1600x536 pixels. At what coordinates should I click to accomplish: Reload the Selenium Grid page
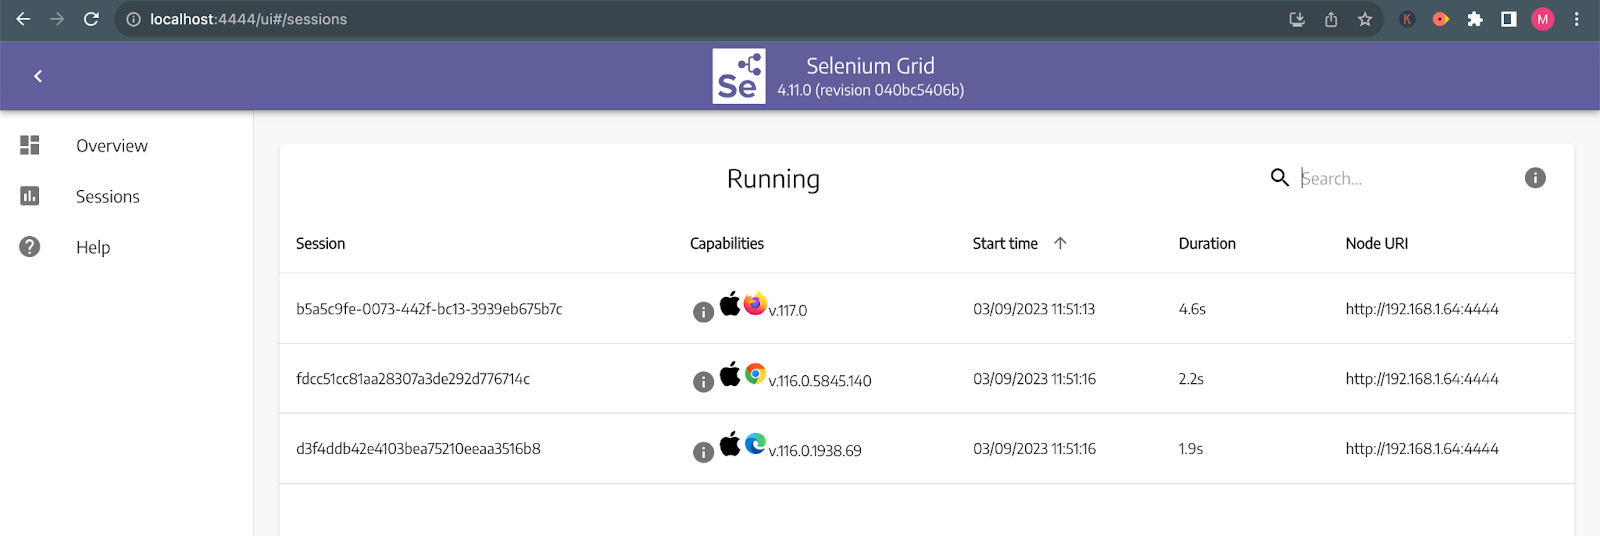(91, 19)
